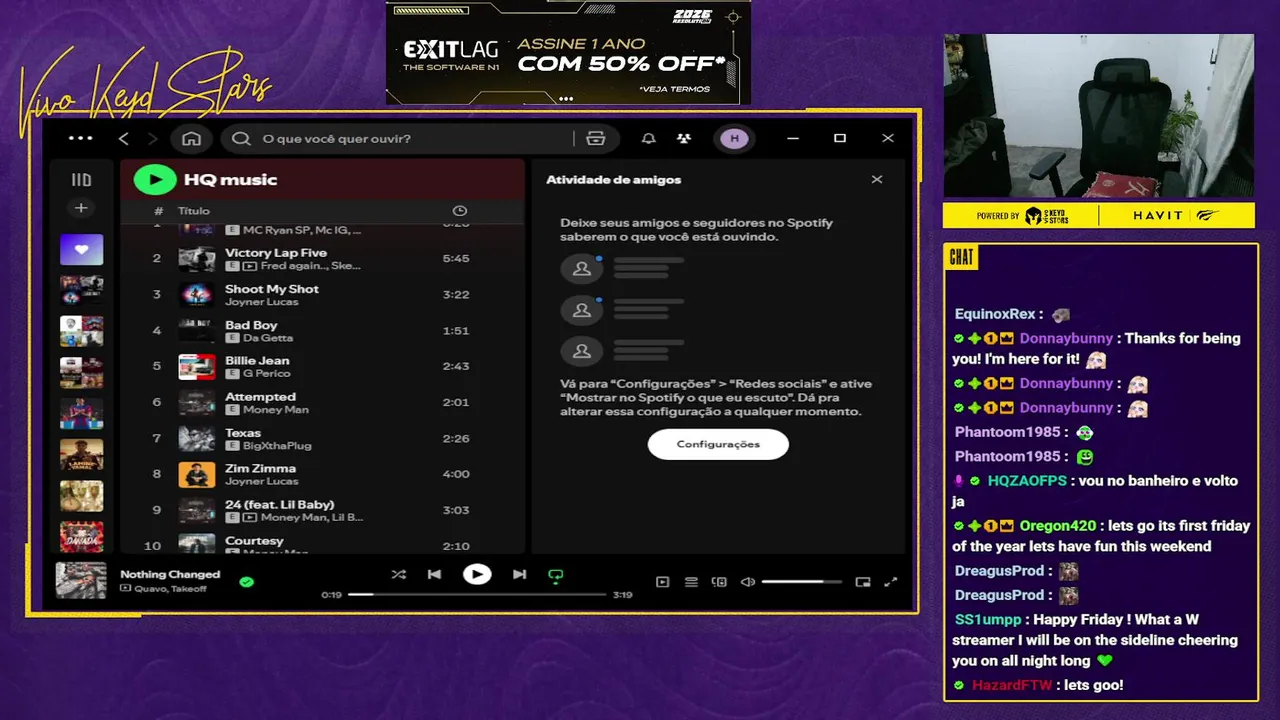
Task: Click chat username SS1umpp
Action: (988, 619)
